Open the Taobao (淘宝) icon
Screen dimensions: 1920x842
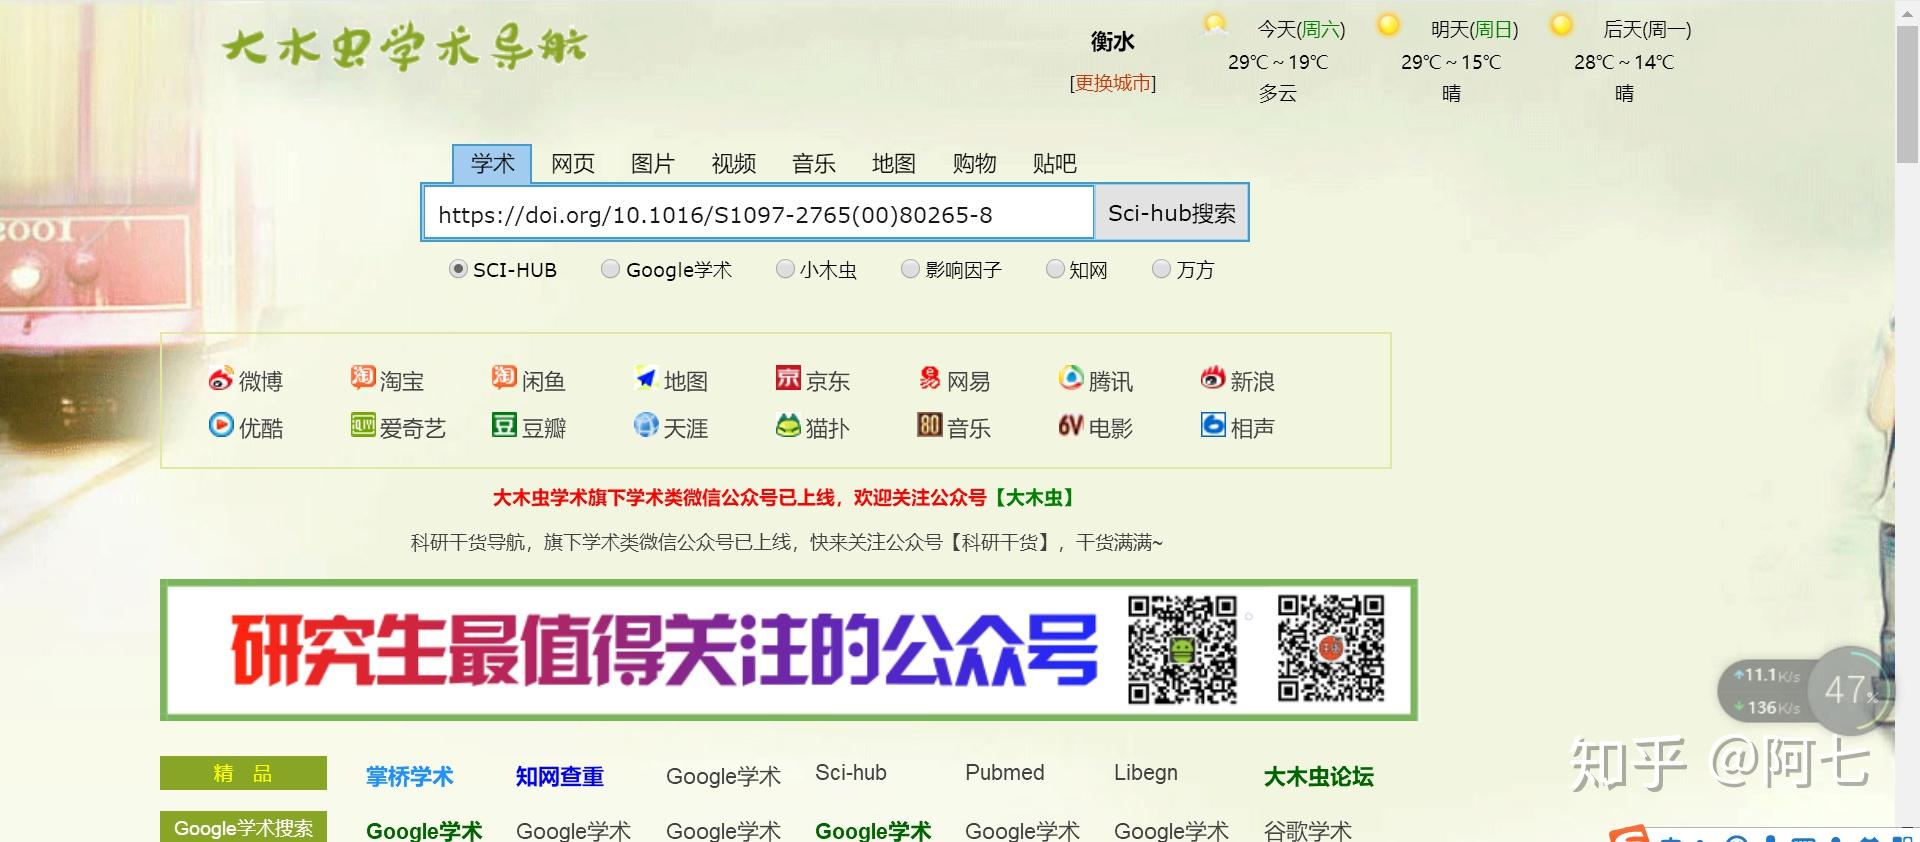point(363,378)
